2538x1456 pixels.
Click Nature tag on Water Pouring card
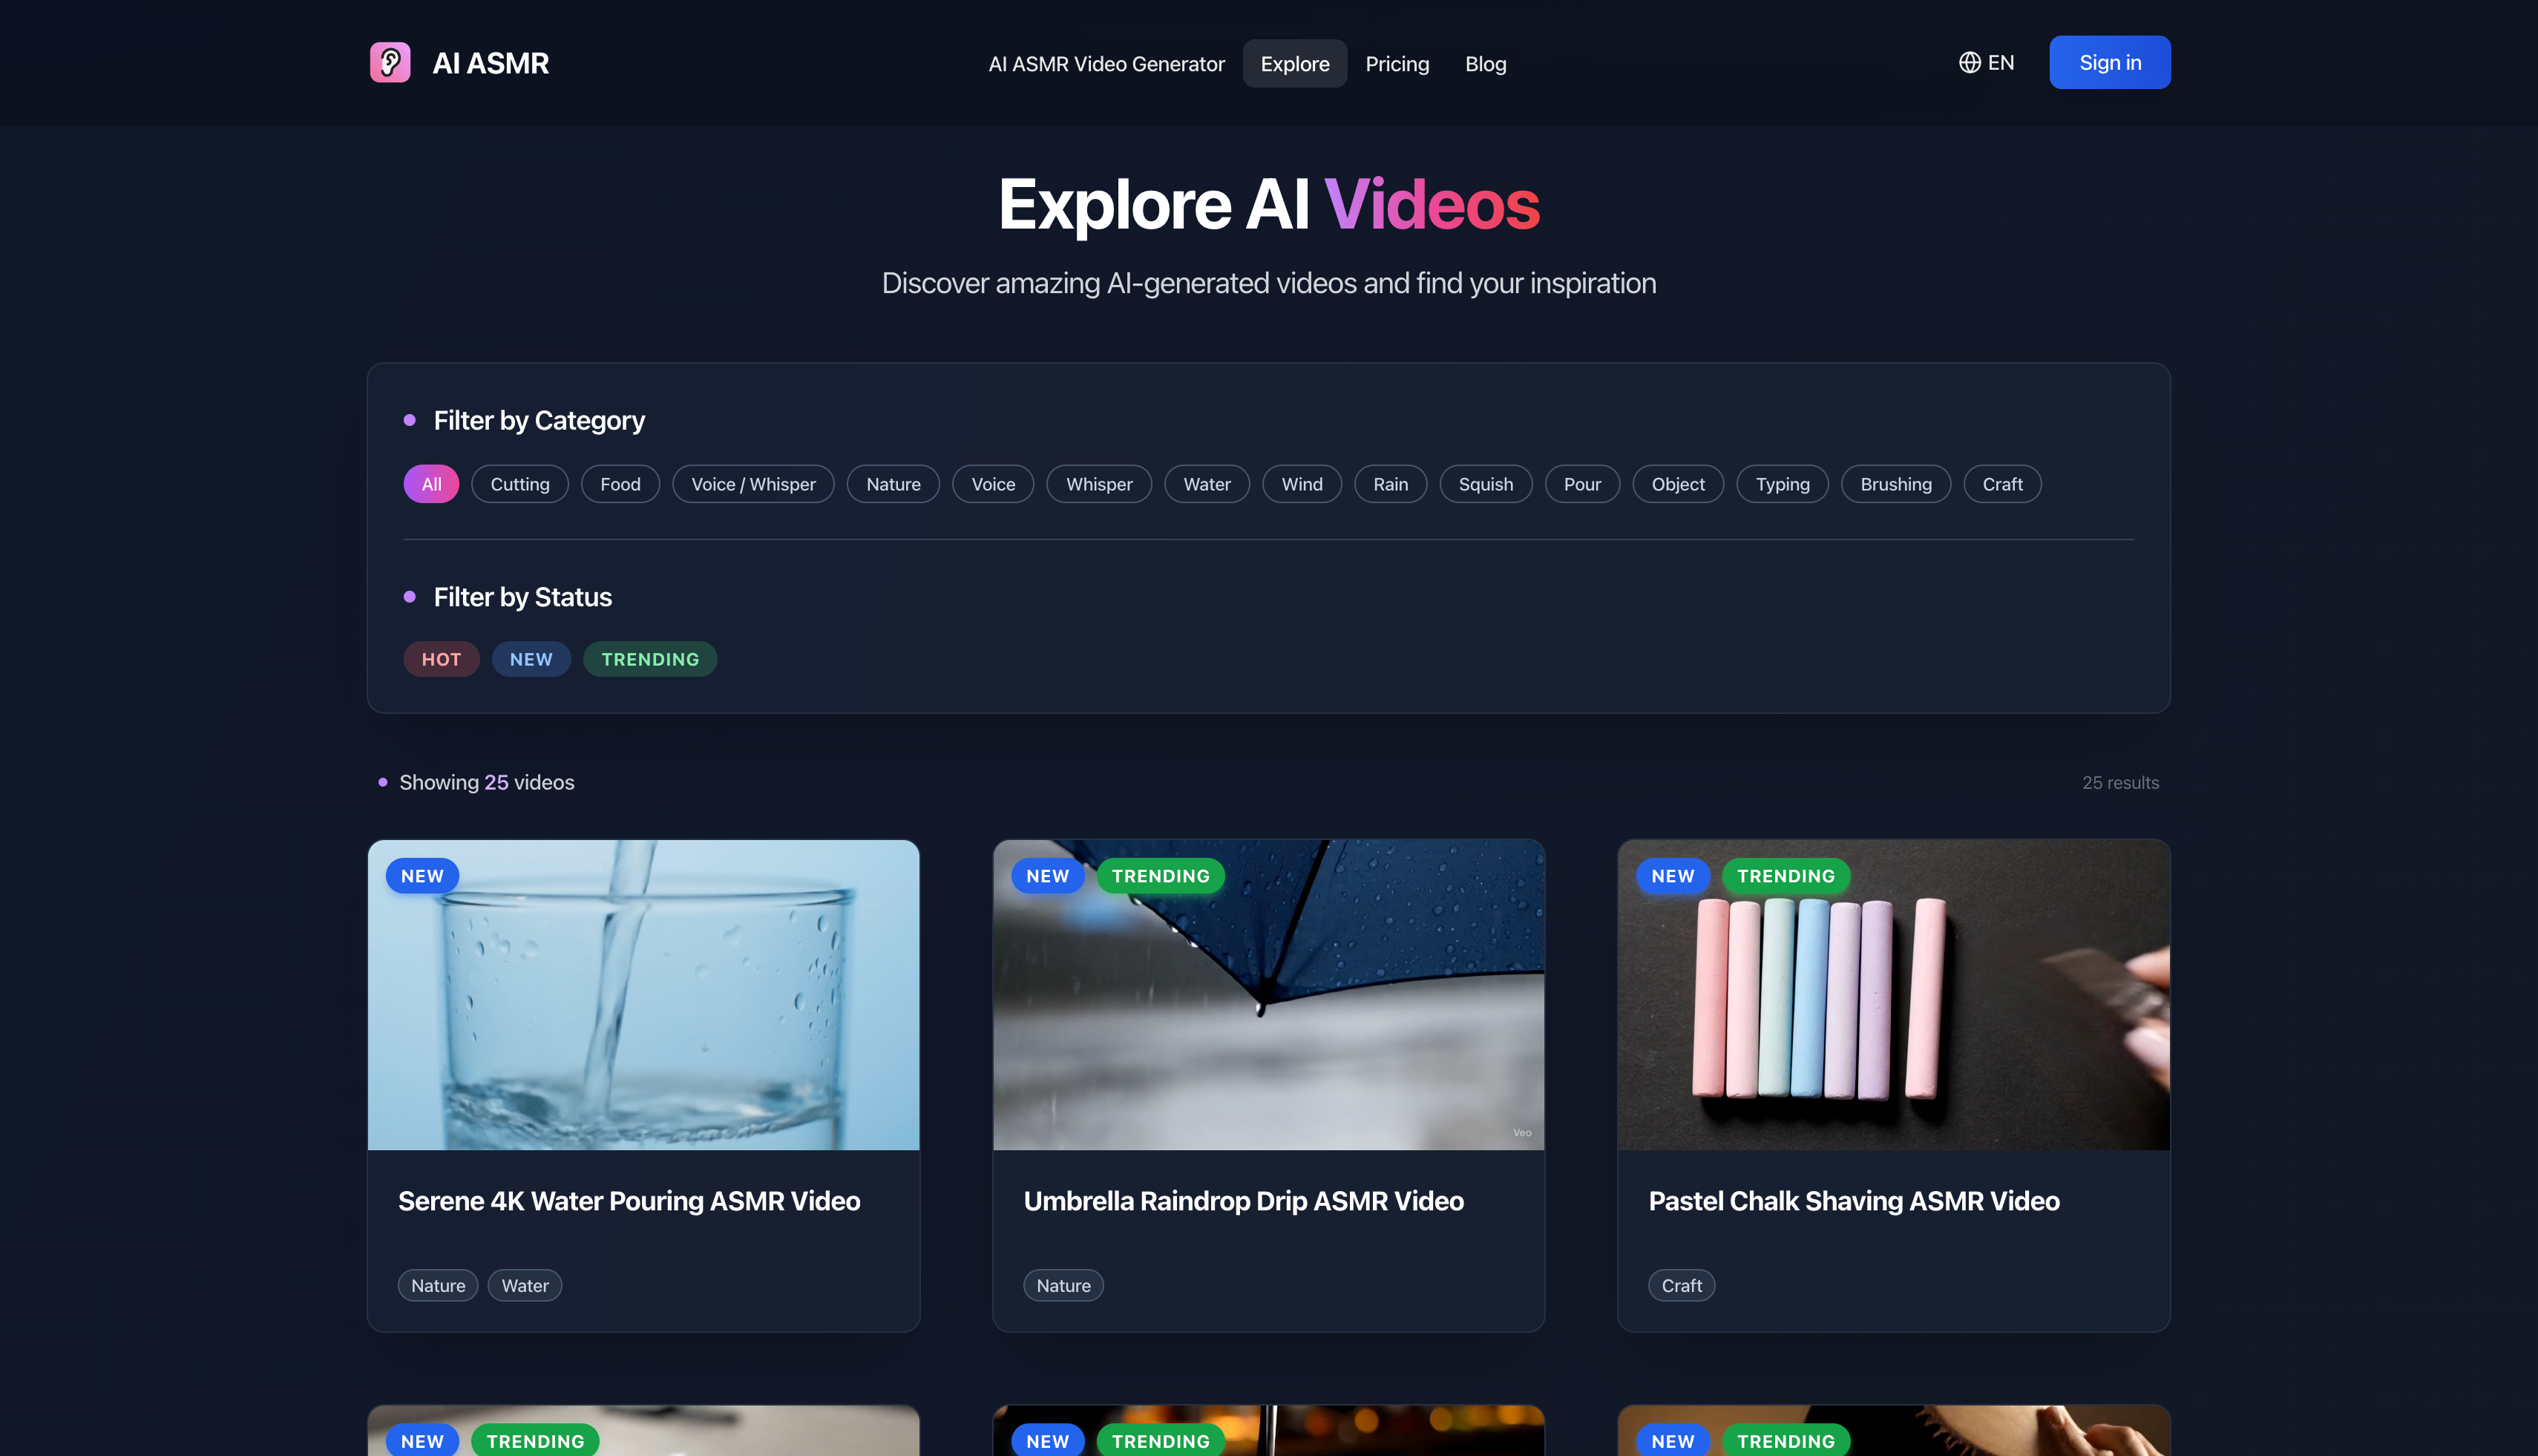click(x=438, y=1286)
